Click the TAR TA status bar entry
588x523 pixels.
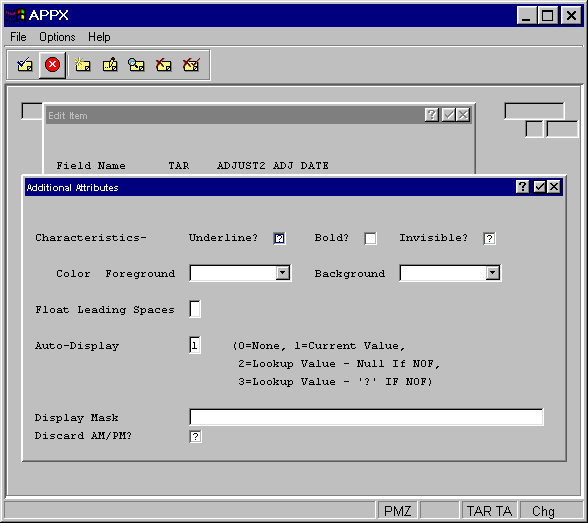pos(489,511)
